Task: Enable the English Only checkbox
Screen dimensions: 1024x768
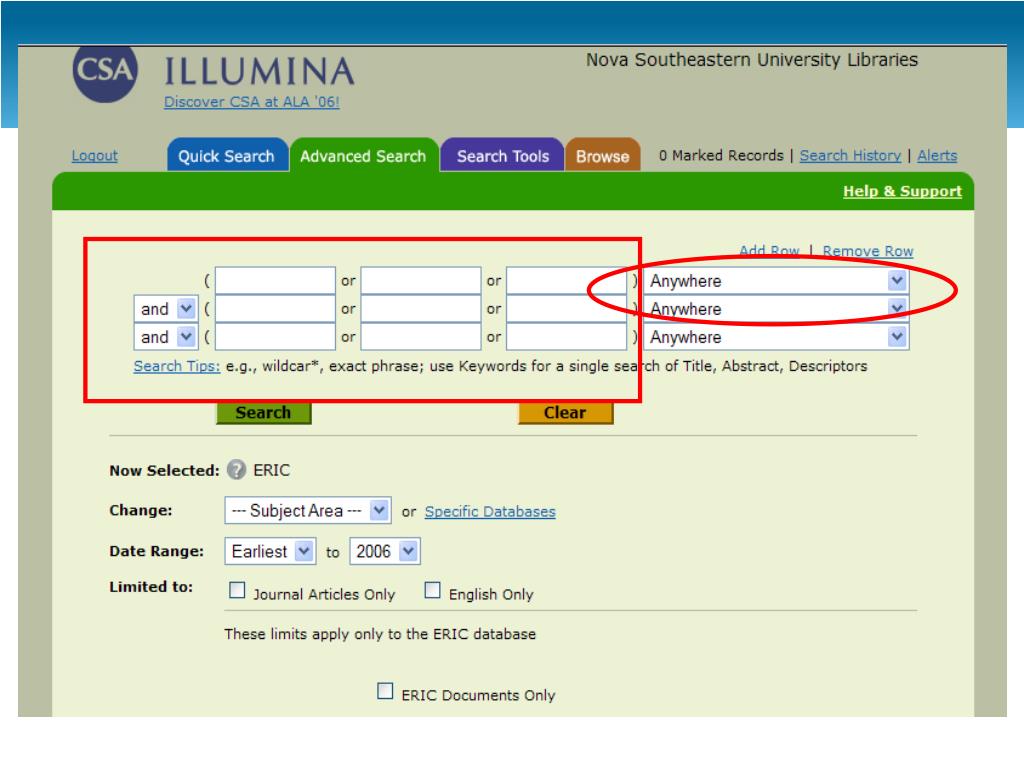Action: (x=432, y=590)
